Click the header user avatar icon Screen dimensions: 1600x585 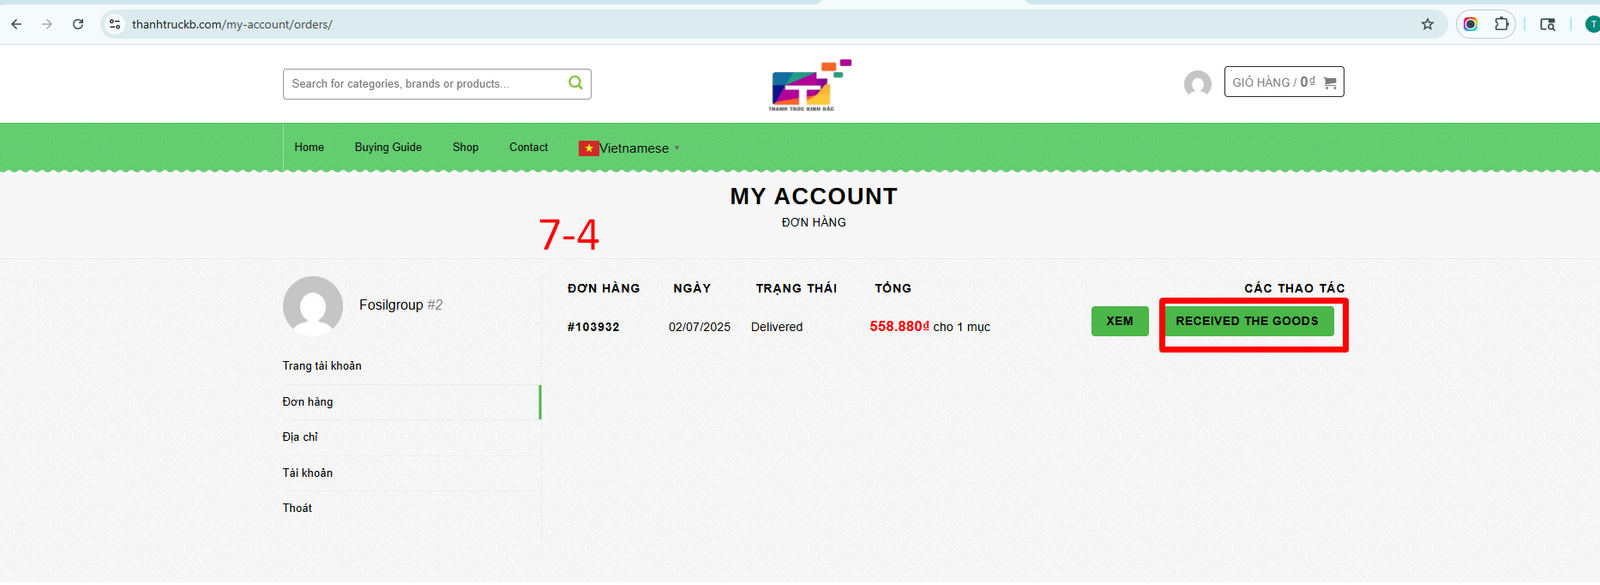1197,84
